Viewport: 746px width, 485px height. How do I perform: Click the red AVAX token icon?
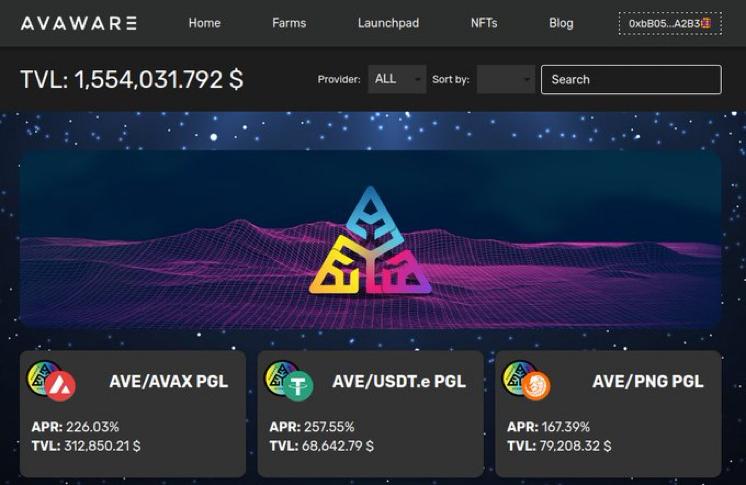(61, 386)
